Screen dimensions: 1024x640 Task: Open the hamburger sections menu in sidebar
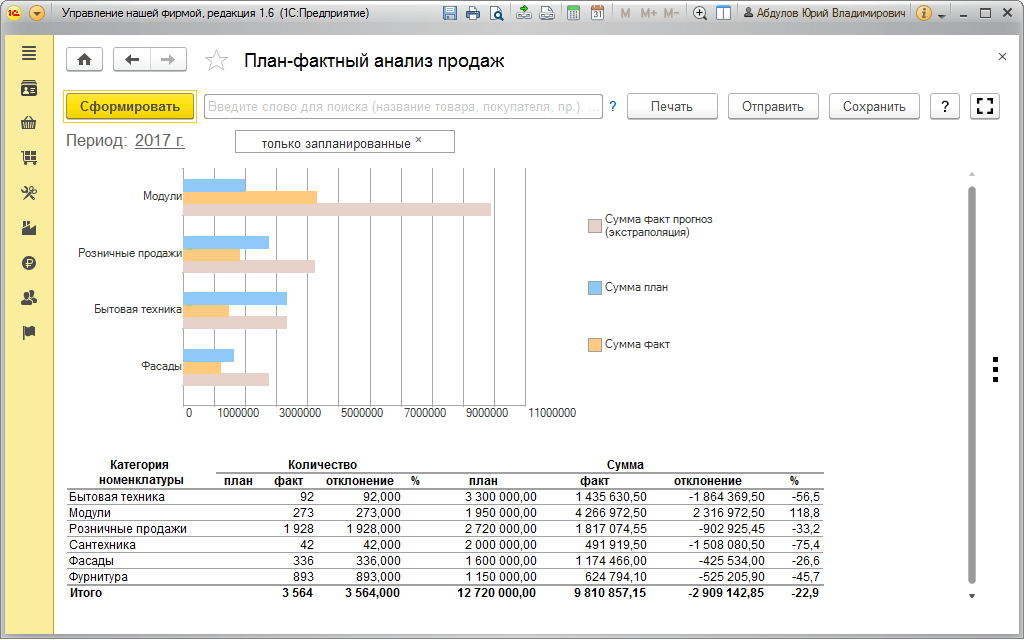(29, 54)
